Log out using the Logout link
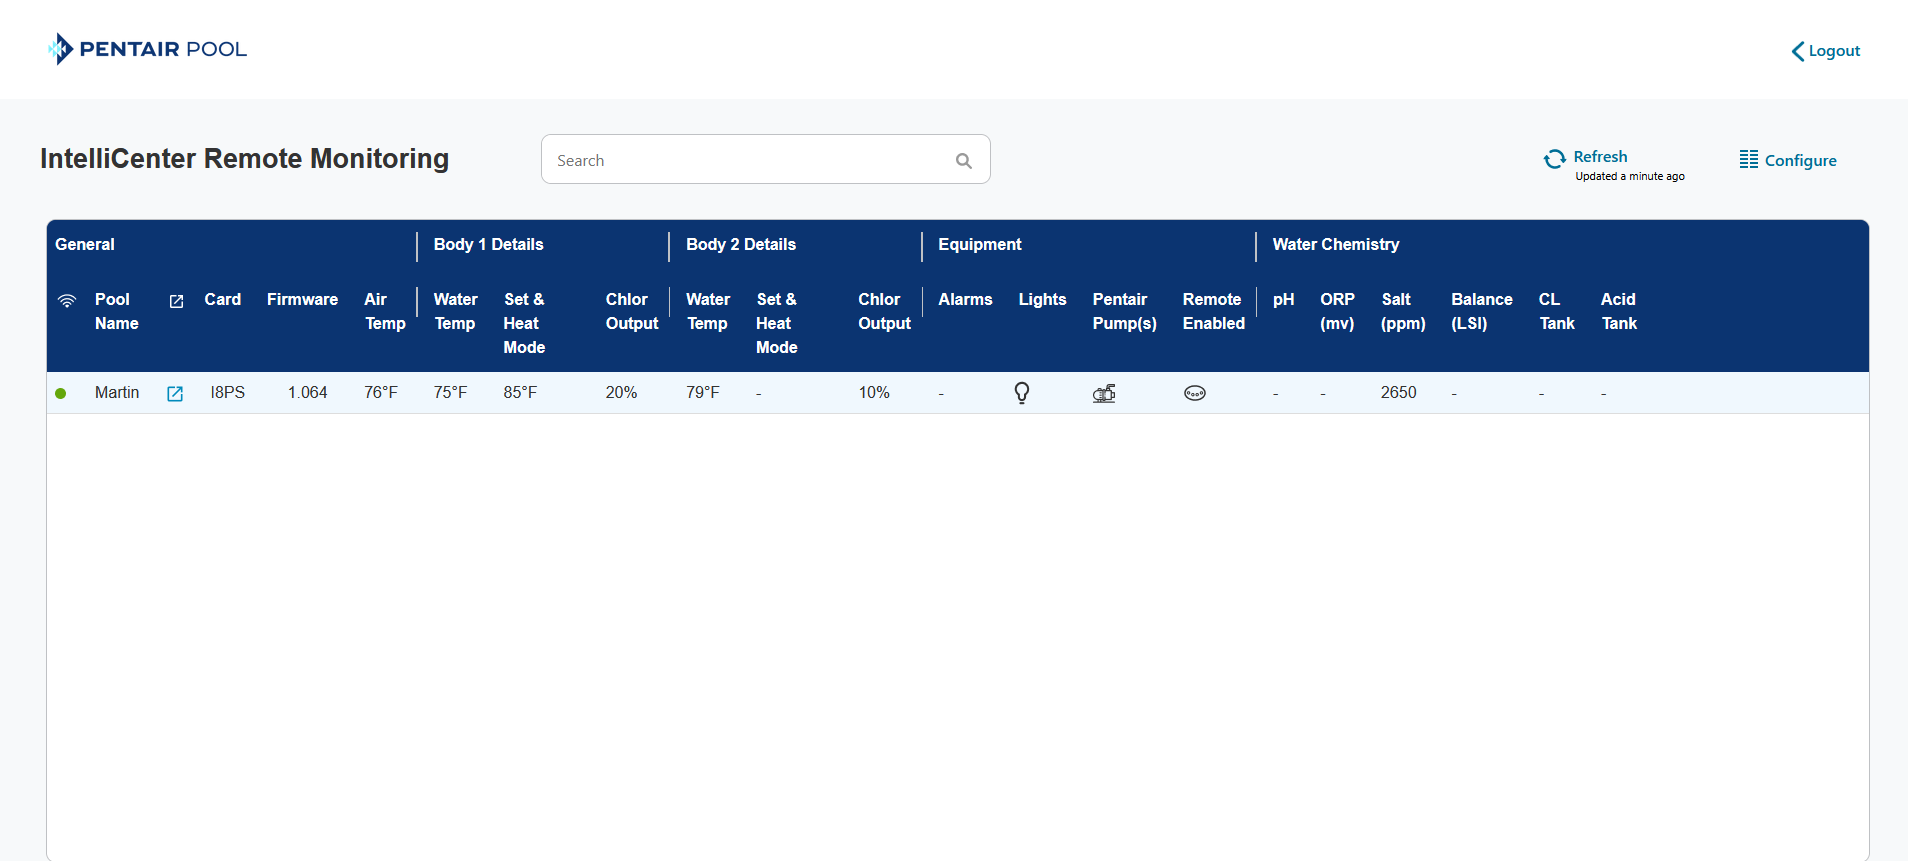 [x=1834, y=51]
